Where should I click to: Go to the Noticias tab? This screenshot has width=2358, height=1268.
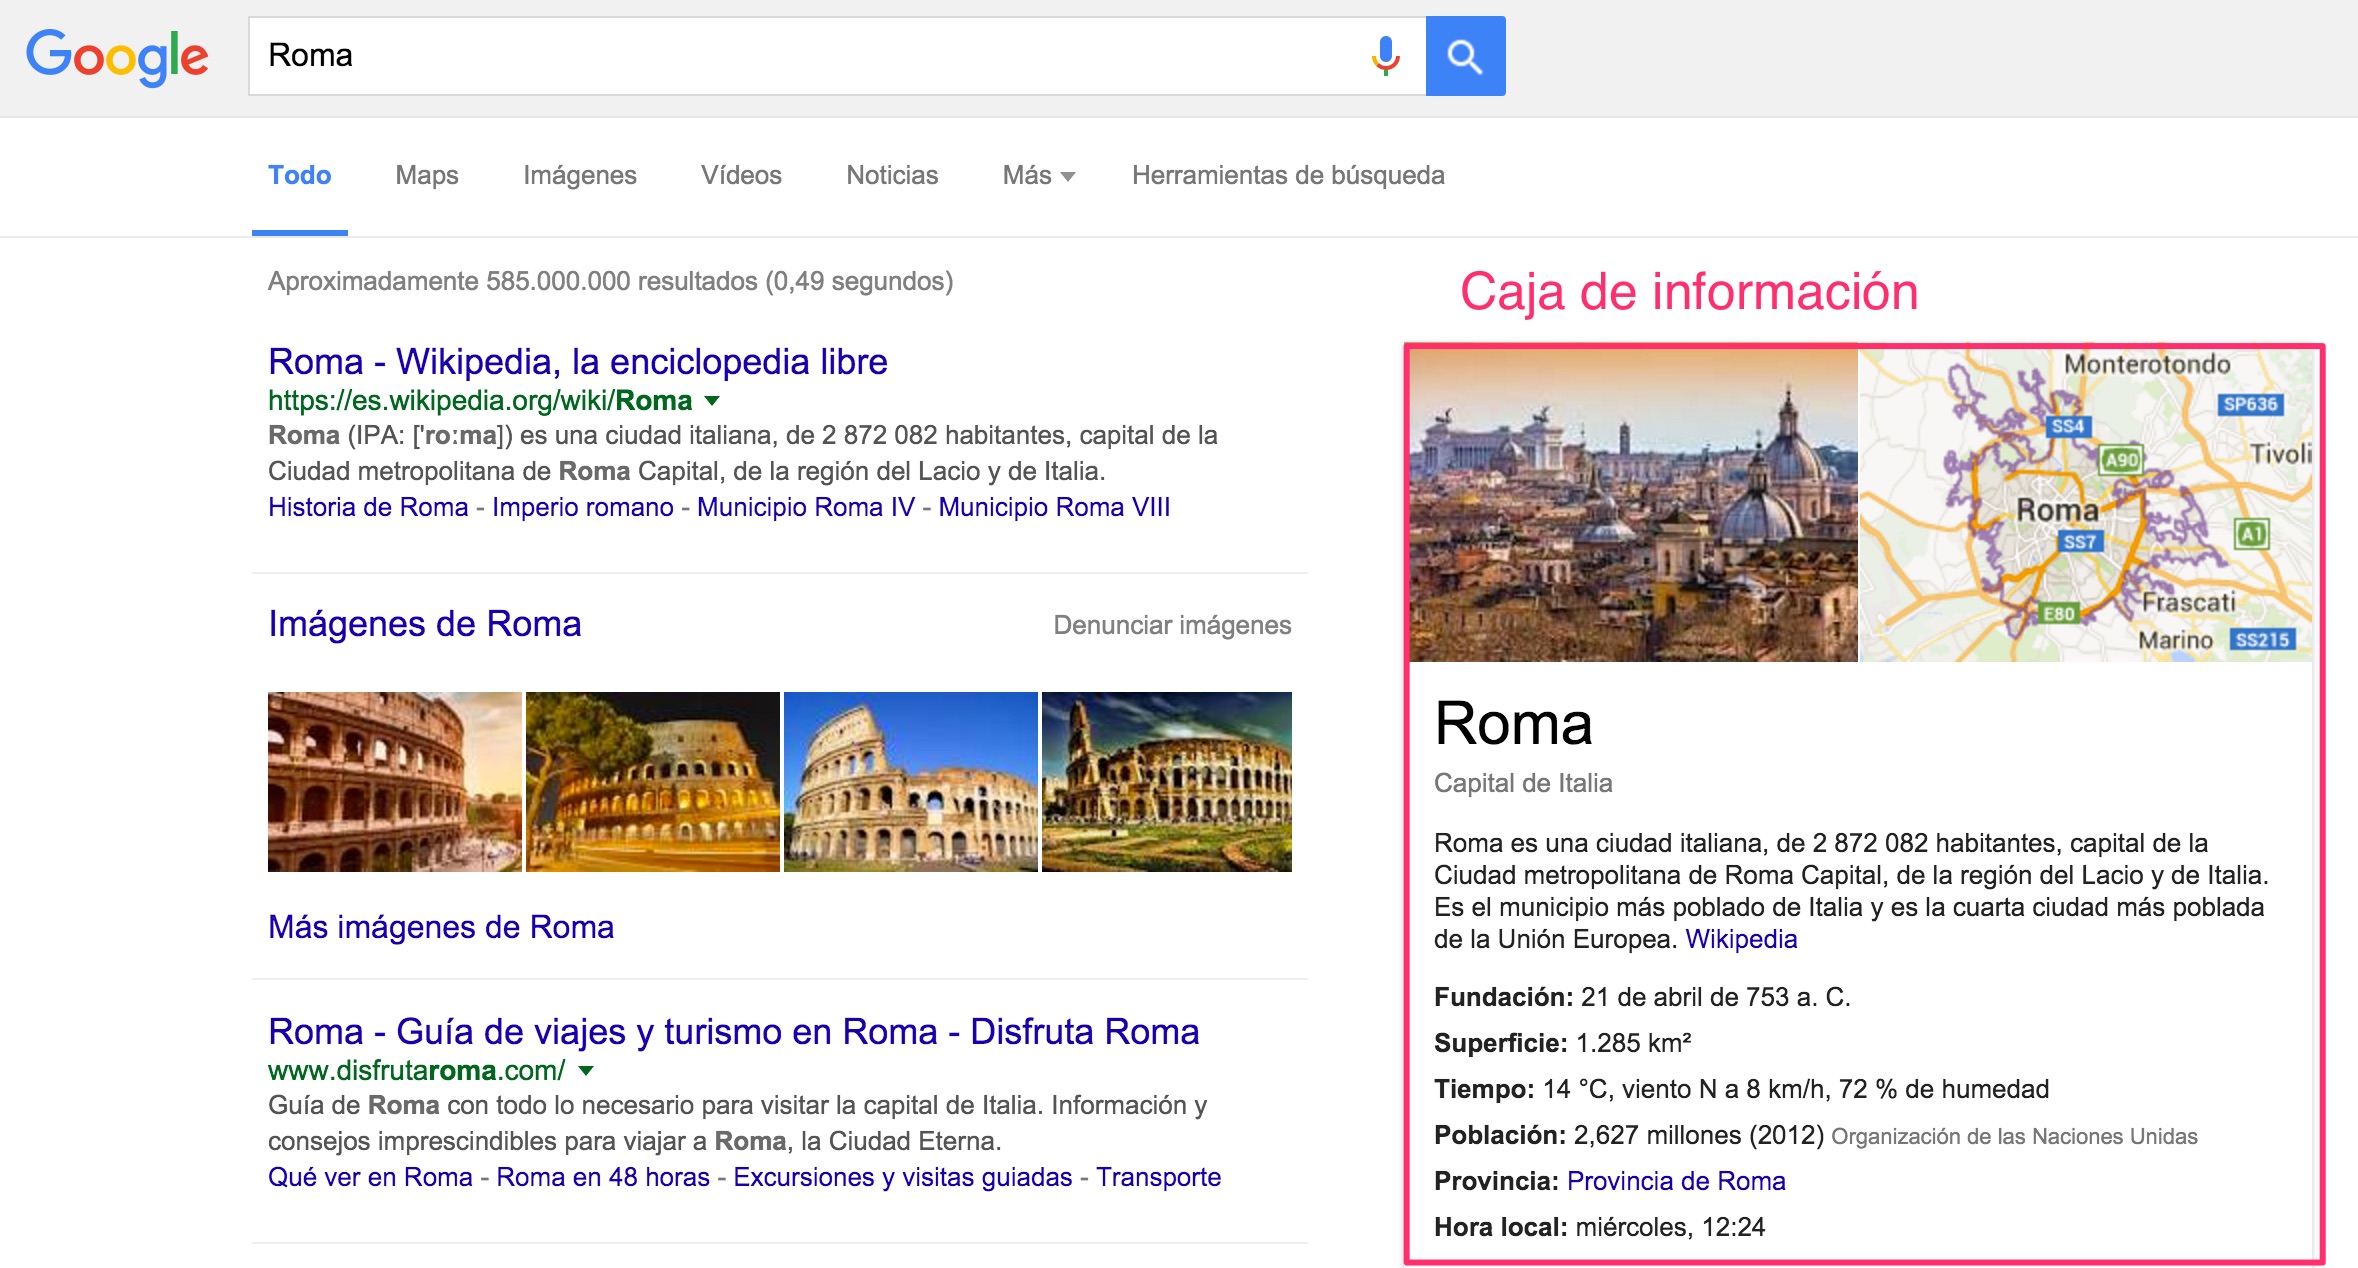point(892,175)
